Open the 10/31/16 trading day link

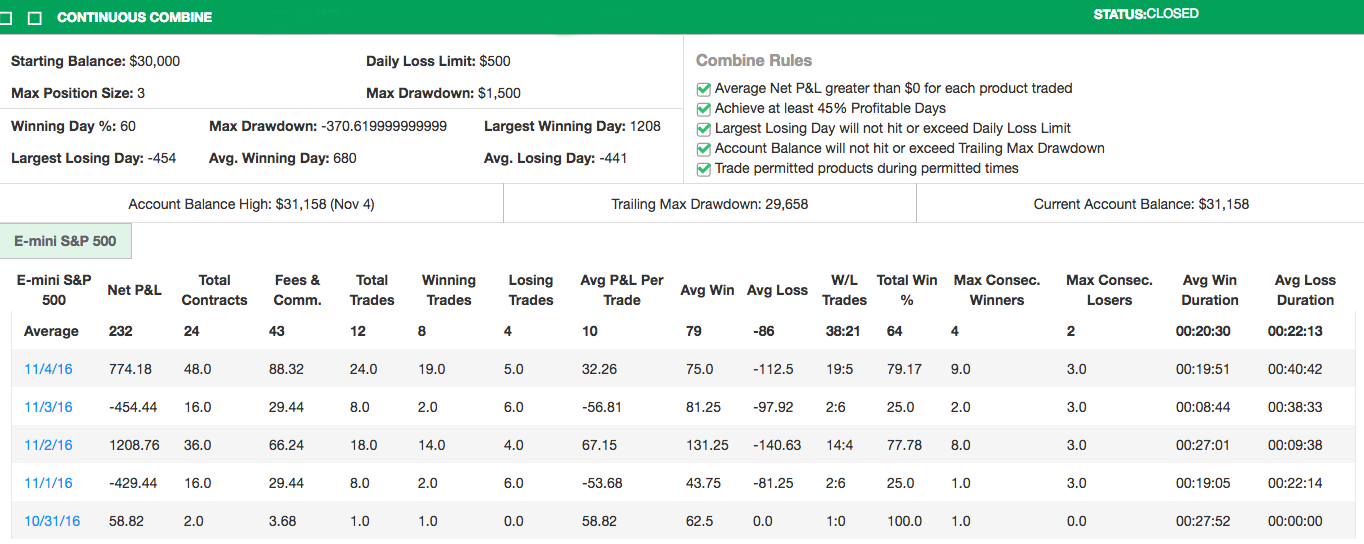(x=52, y=521)
